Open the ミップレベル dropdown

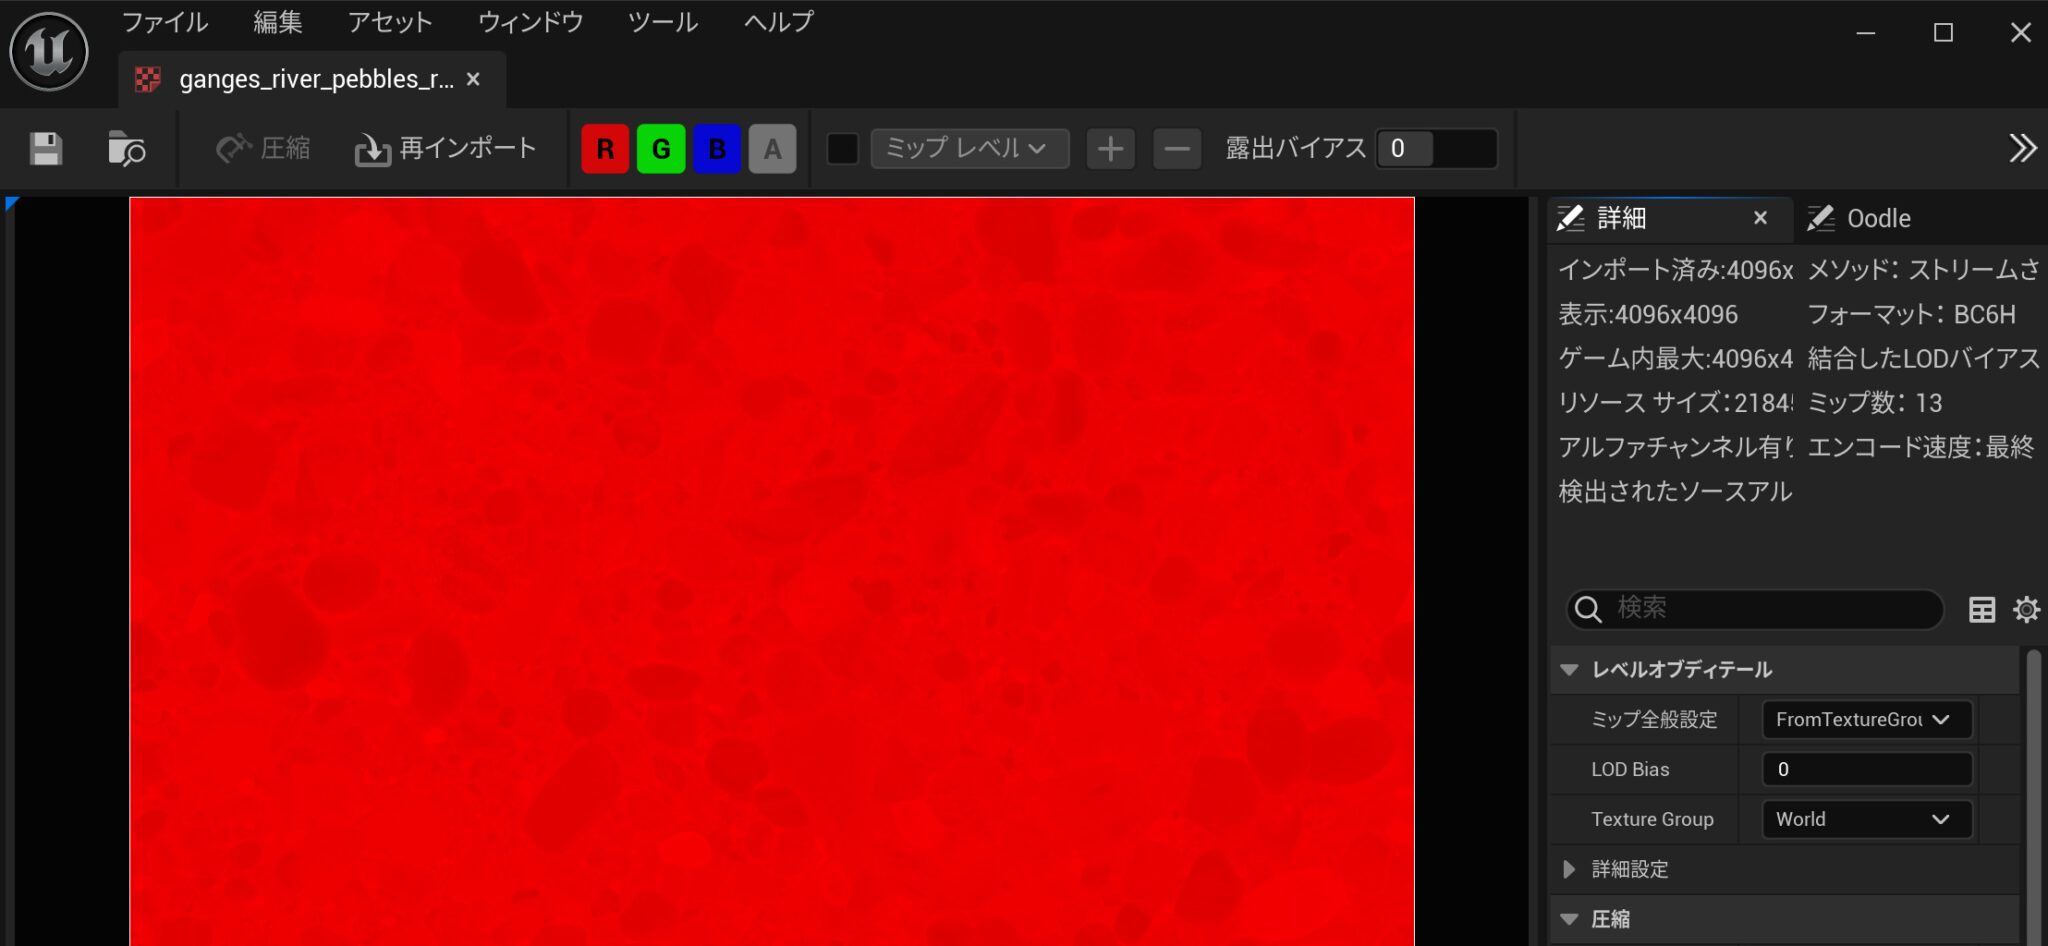(967, 148)
